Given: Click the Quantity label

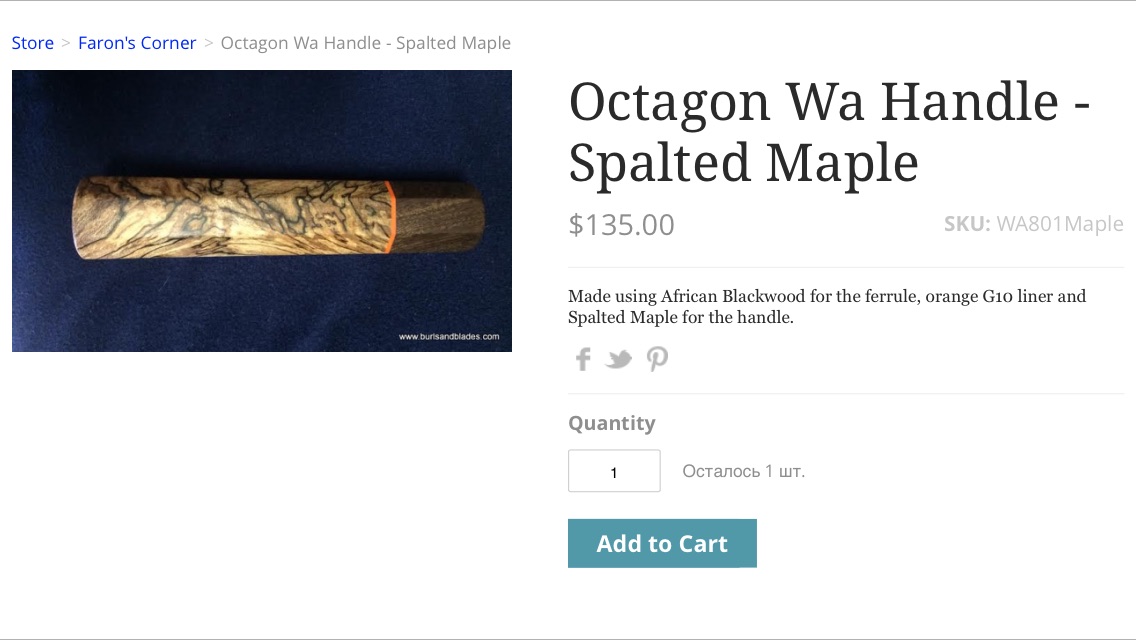Looking at the screenshot, I should [612, 423].
